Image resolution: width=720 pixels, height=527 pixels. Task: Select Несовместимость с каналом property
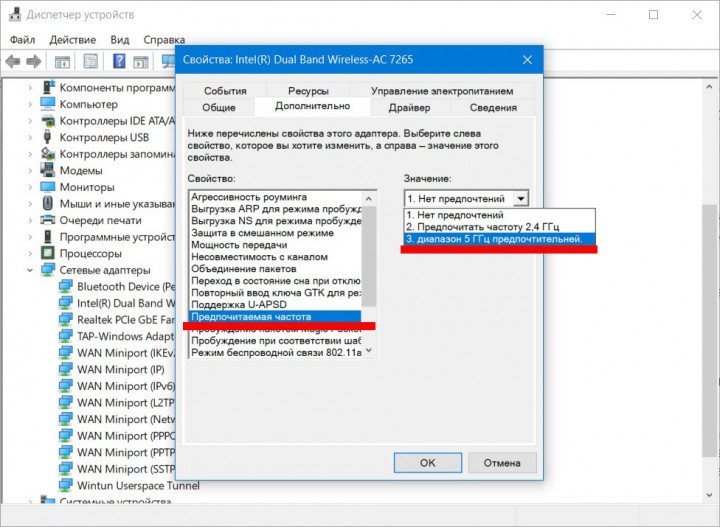275,257
